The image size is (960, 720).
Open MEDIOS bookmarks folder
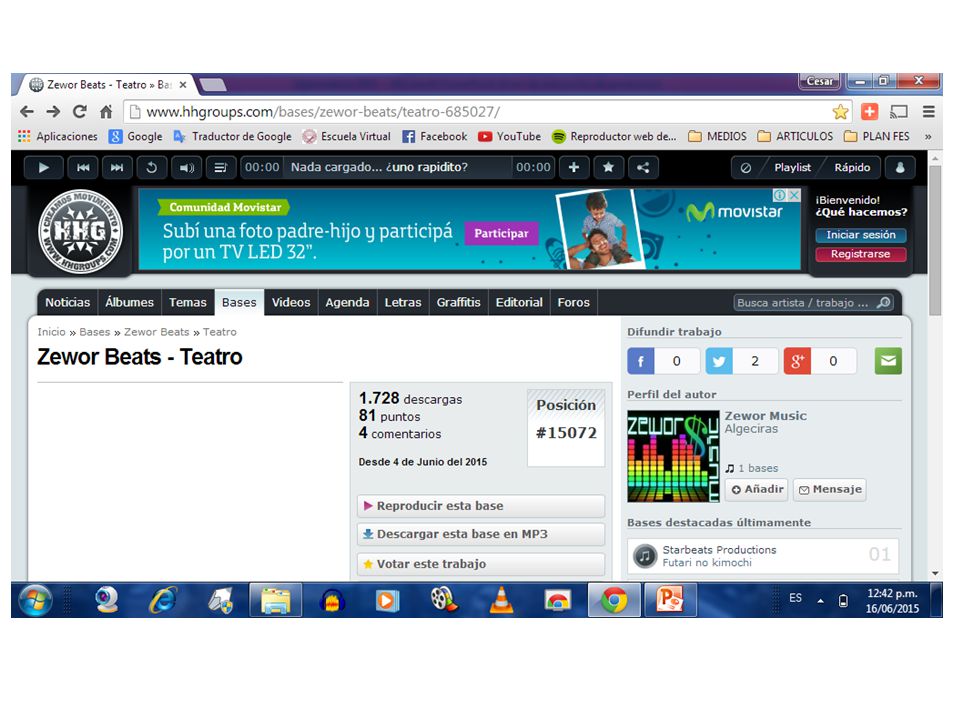pos(718,137)
